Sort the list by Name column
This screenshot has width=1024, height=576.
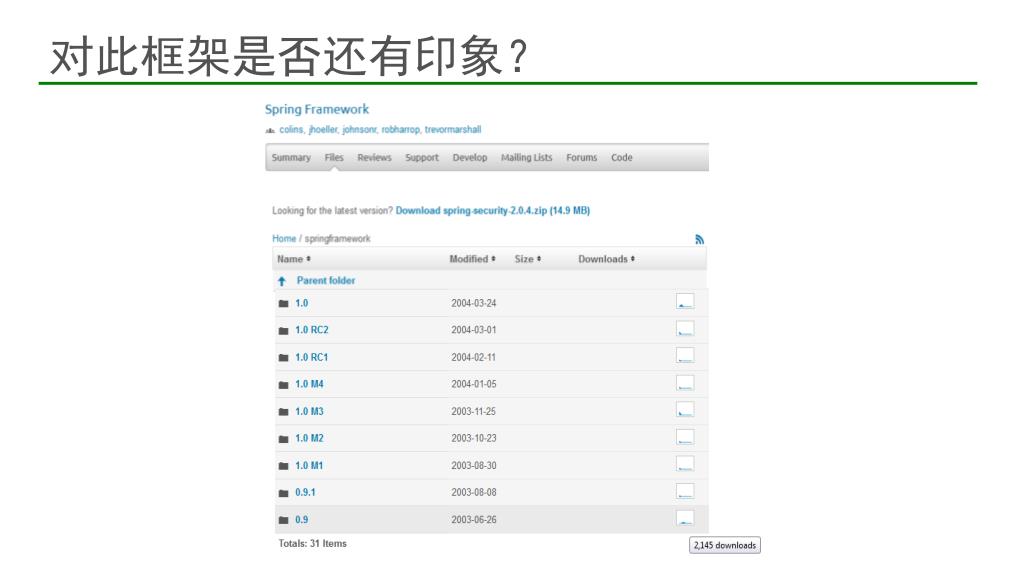tap(294, 259)
